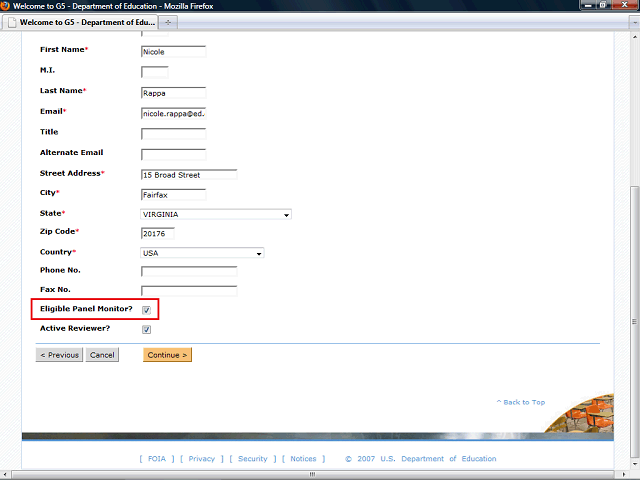Open a new tab with plus button
Image resolution: width=640 pixels, height=480 pixels.
point(168,22)
